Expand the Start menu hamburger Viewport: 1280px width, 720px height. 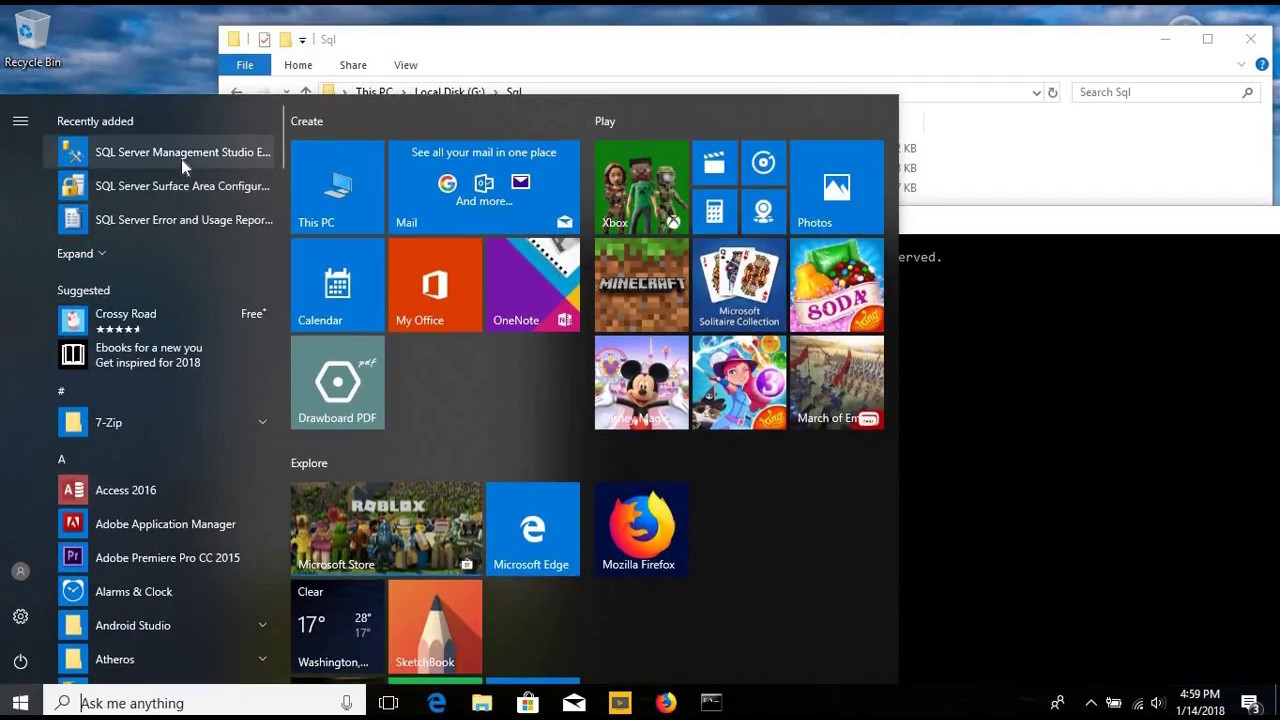pos(20,121)
